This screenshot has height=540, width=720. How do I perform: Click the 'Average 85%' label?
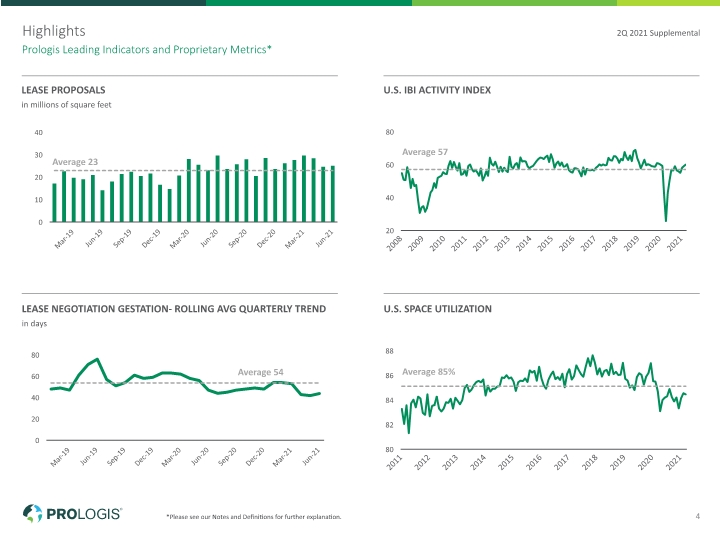pos(428,371)
